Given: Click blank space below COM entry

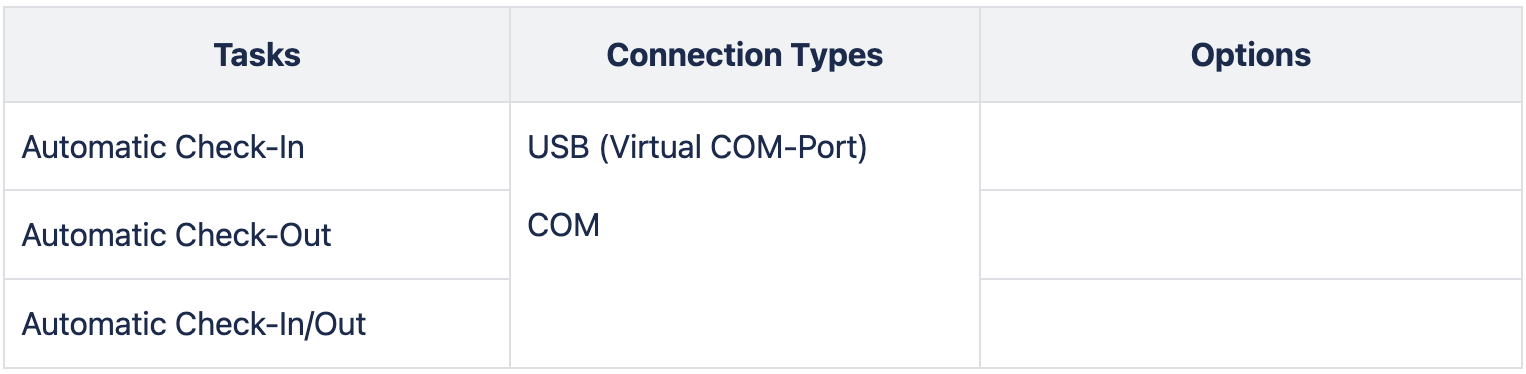Looking at the screenshot, I should click(x=745, y=305).
